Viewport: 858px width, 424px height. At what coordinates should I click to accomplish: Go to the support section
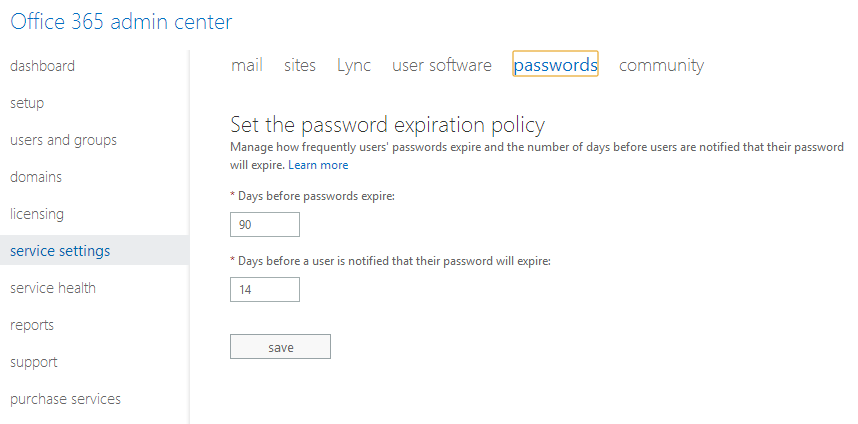34,362
